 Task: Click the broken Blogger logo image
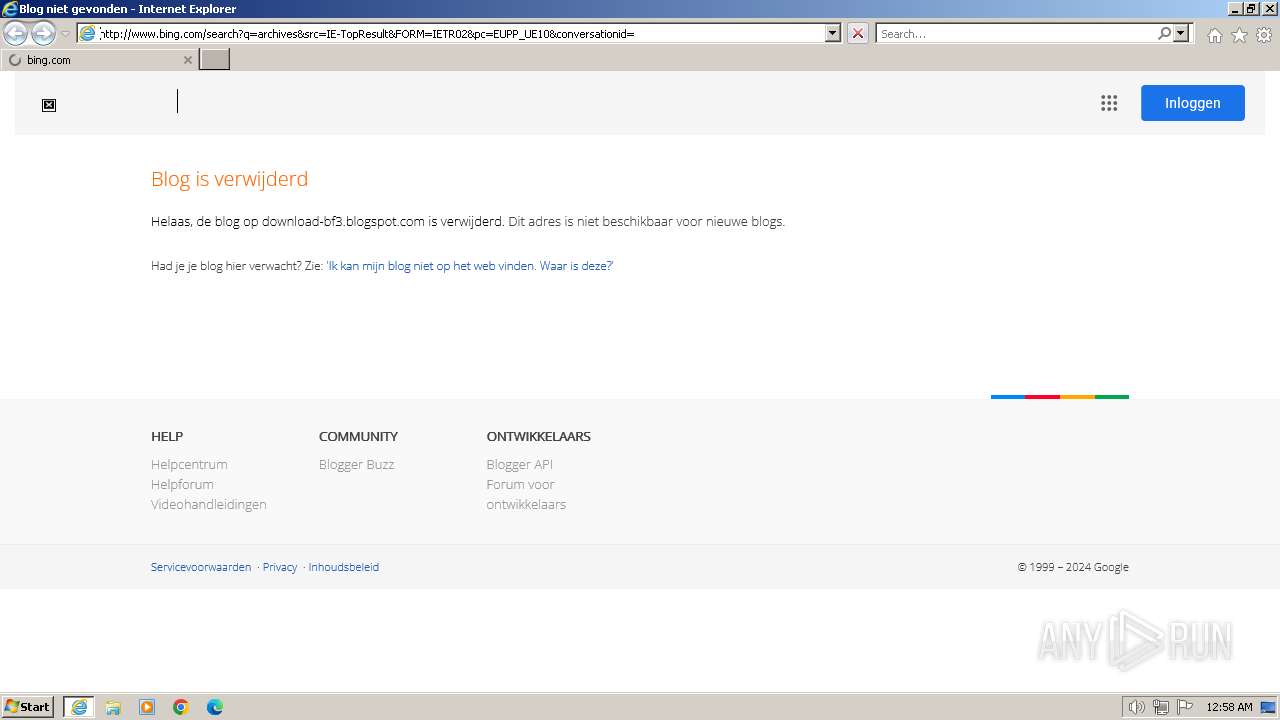pyautogui.click(x=49, y=105)
